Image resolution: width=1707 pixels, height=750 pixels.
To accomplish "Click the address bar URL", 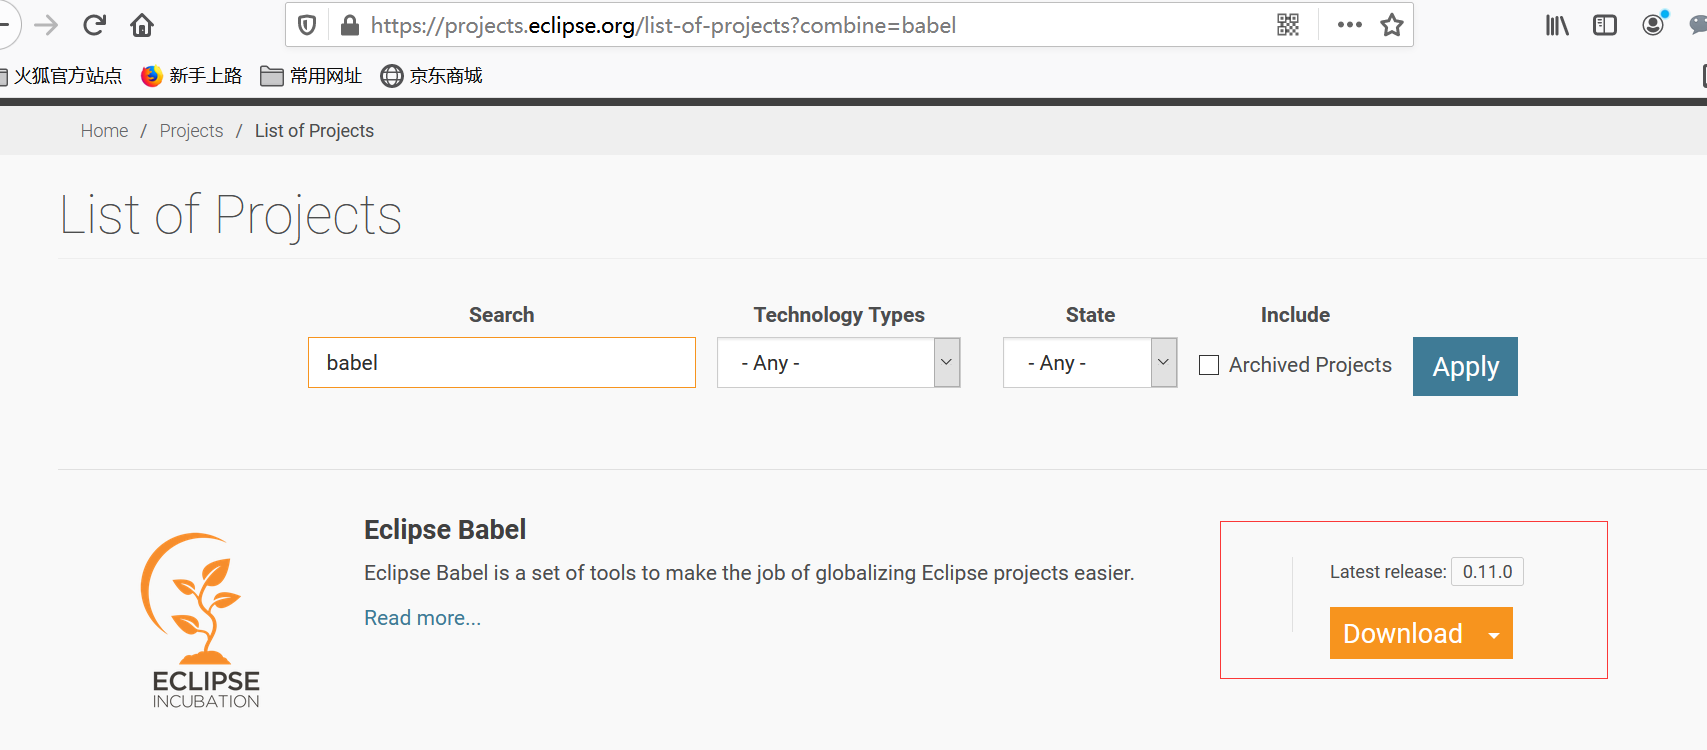I will (663, 25).
